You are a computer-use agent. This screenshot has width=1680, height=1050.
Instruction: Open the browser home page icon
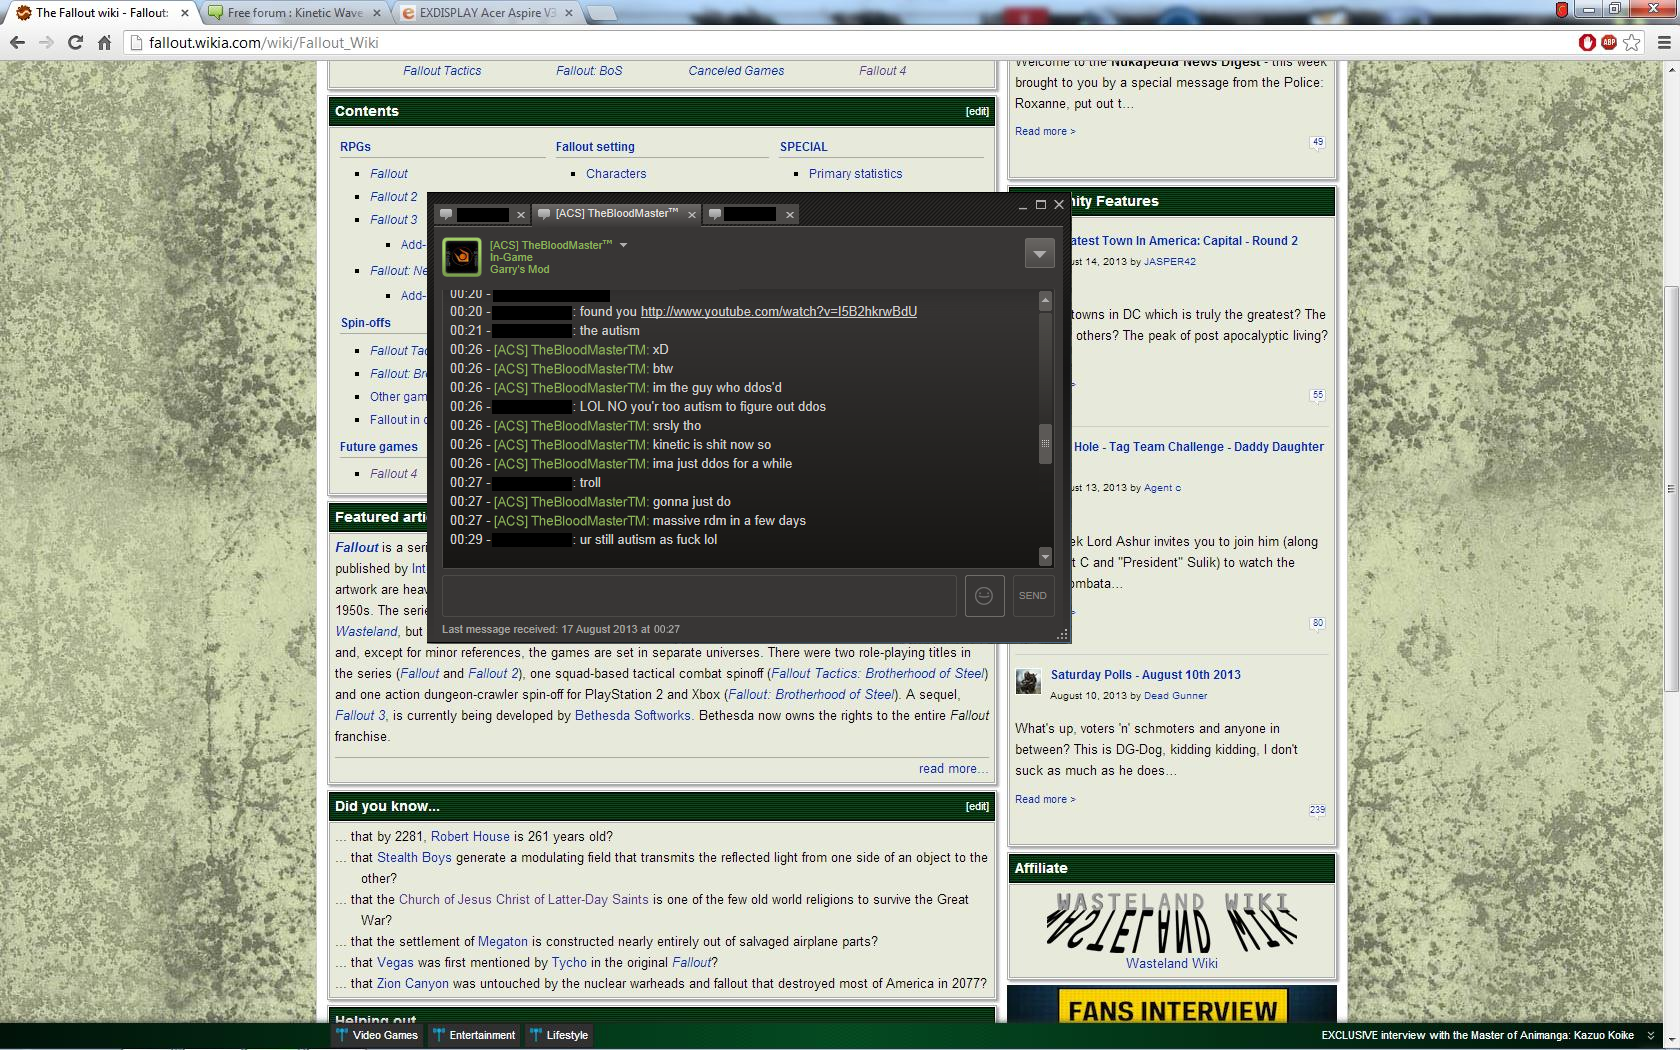coord(104,42)
